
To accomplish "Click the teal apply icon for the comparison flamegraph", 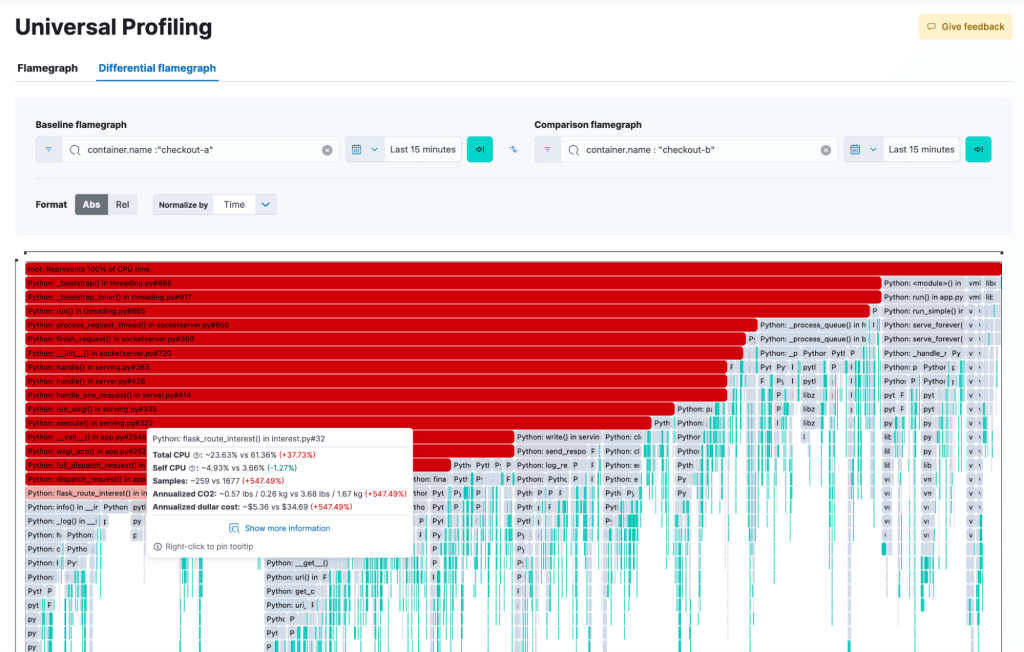I will tap(978, 149).
